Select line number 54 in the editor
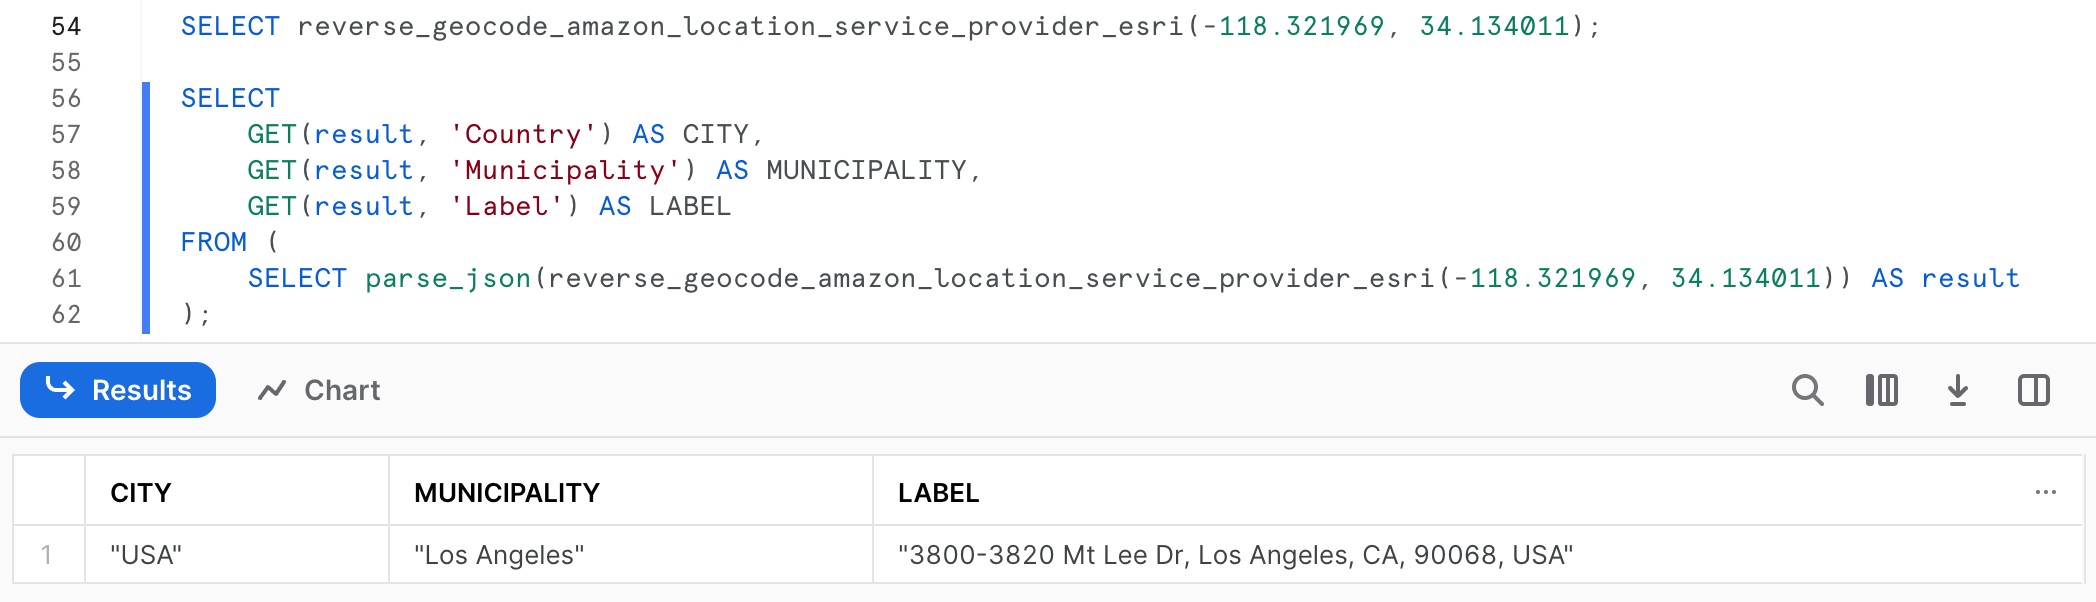The width and height of the screenshot is (2096, 602). [x=68, y=26]
